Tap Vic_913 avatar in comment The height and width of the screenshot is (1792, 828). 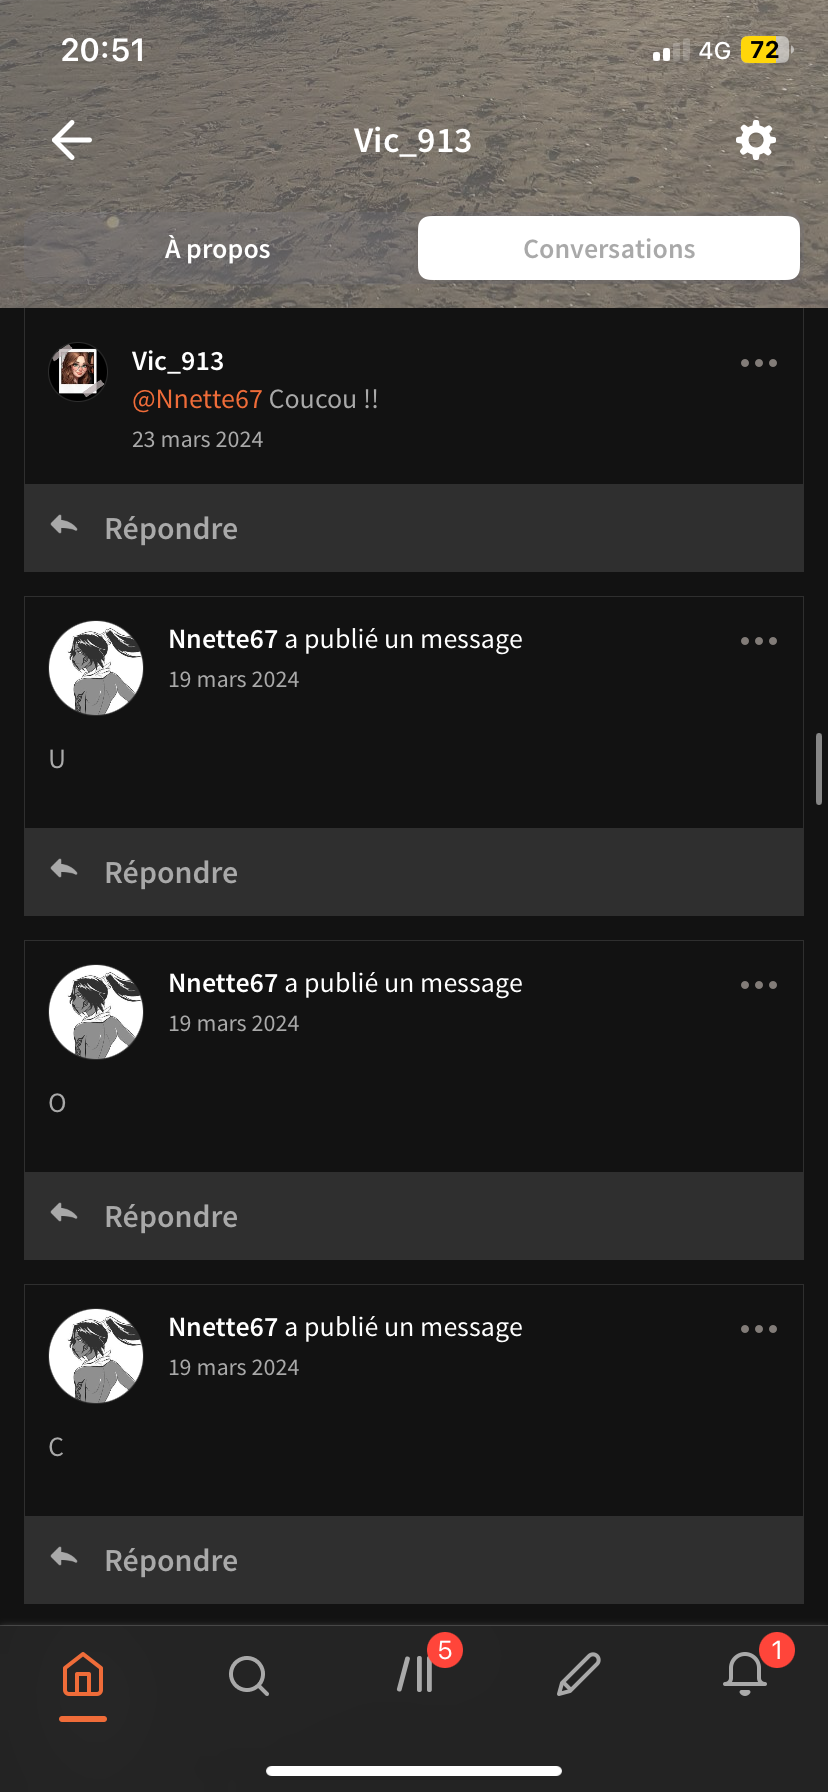click(78, 371)
